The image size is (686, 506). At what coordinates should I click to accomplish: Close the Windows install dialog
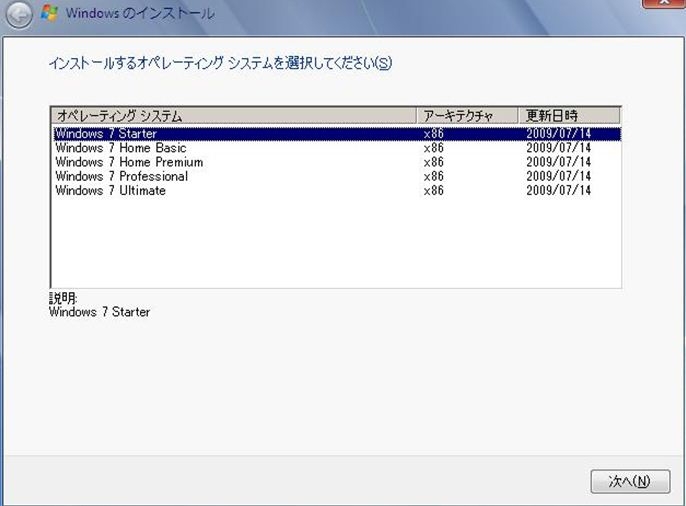(663, 3)
